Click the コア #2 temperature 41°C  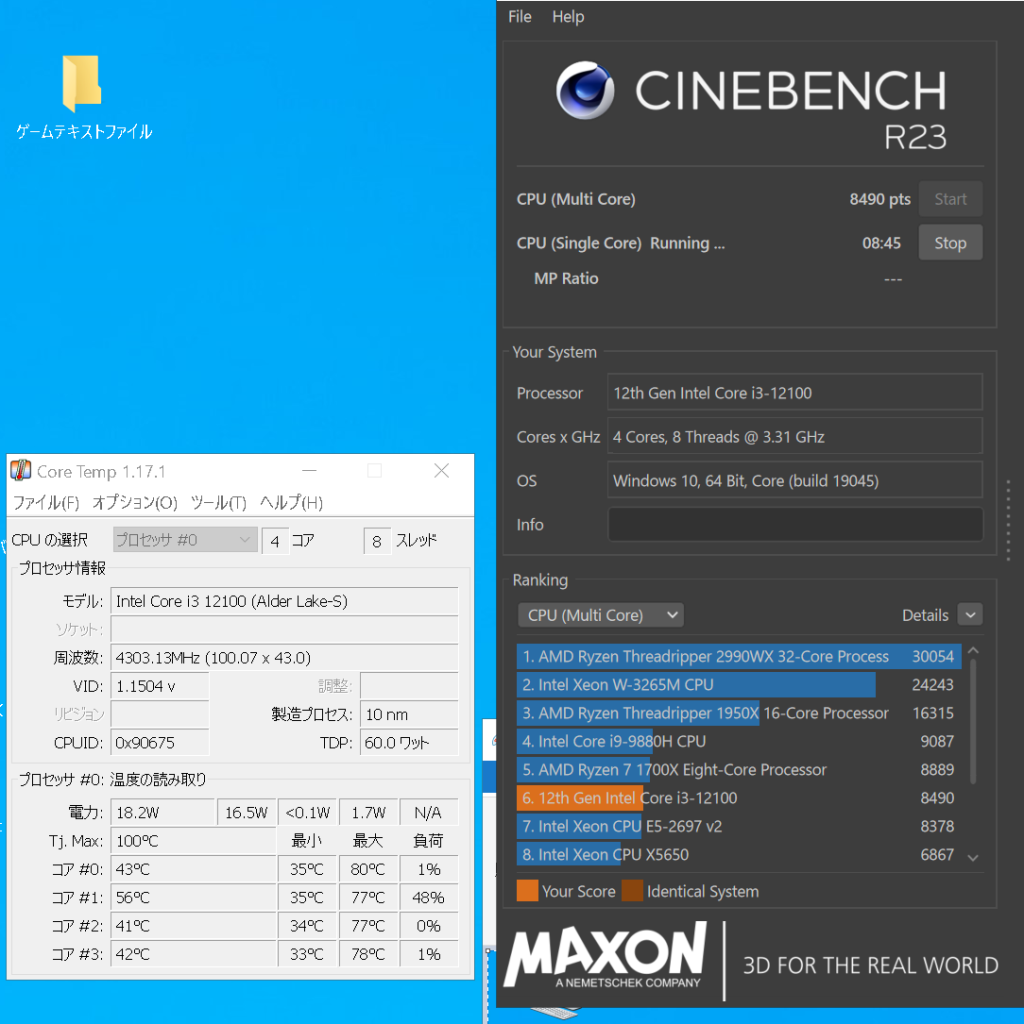[193, 925]
